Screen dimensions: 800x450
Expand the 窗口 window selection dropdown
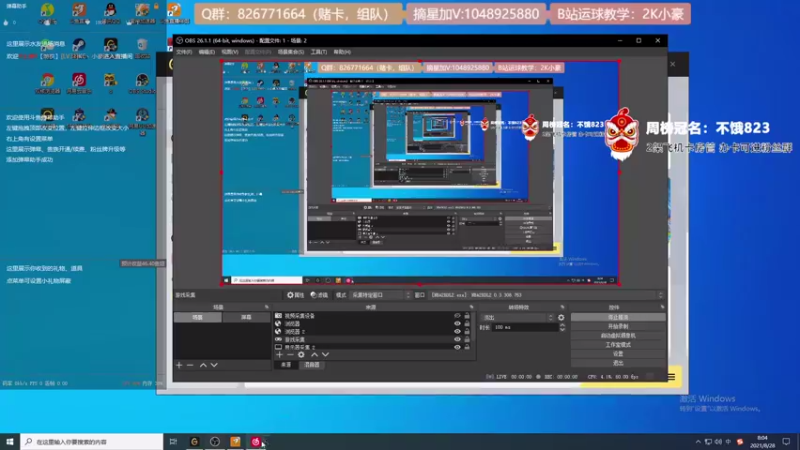pyautogui.click(x=546, y=295)
